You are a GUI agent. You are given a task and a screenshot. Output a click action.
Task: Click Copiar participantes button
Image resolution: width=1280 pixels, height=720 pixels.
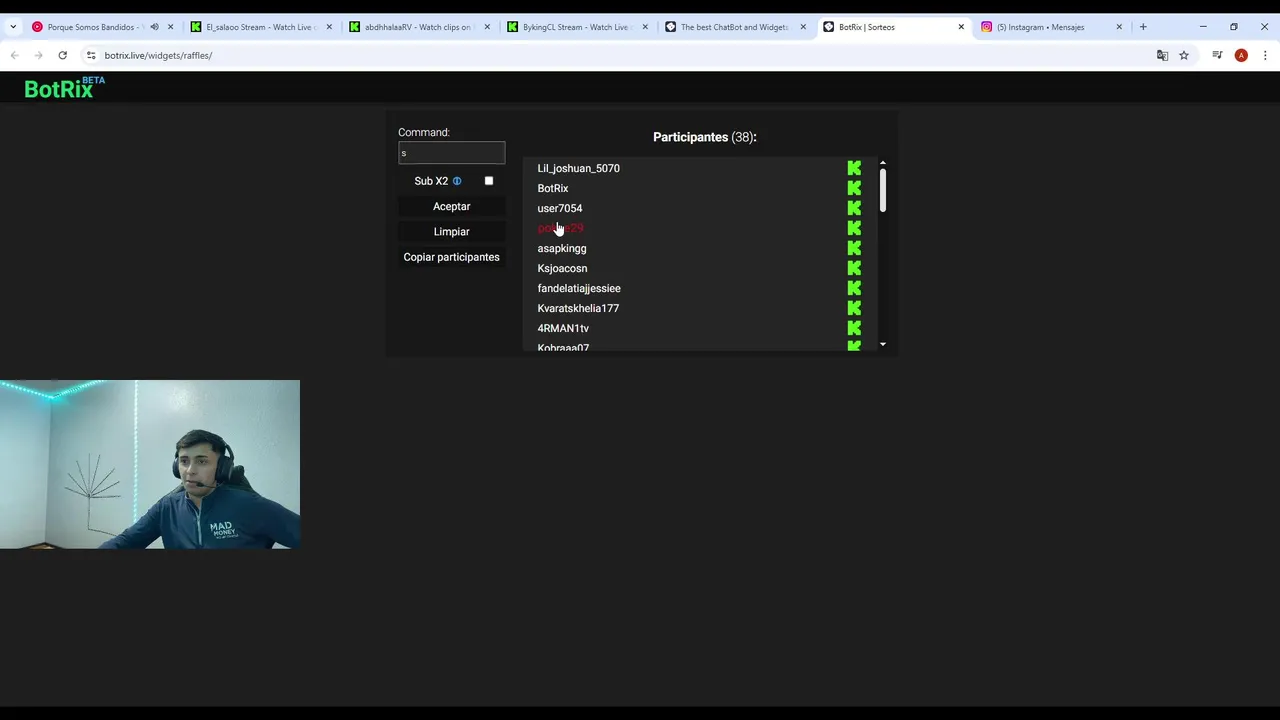(x=451, y=257)
